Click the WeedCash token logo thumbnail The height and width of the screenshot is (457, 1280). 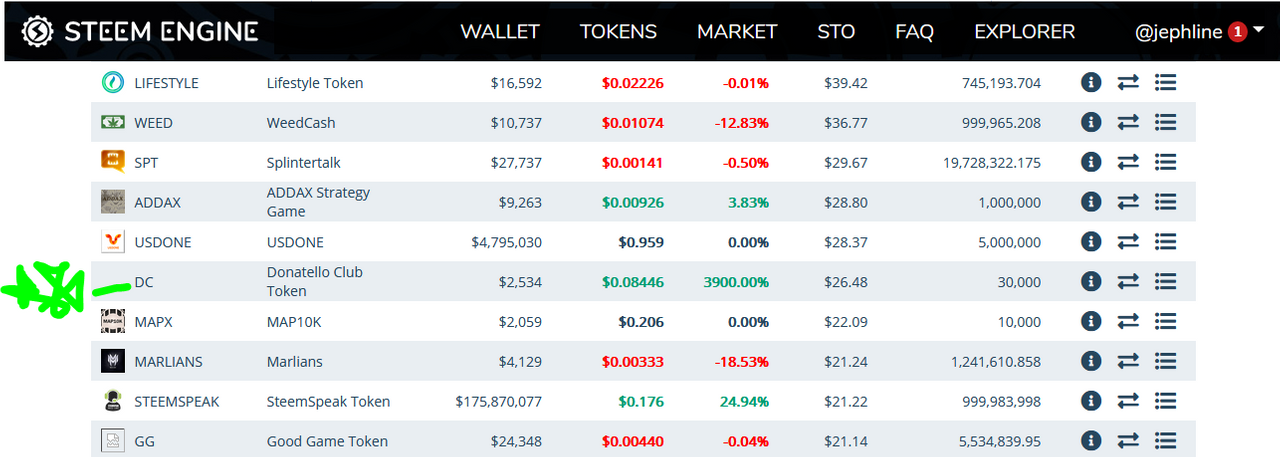pos(112,122)
